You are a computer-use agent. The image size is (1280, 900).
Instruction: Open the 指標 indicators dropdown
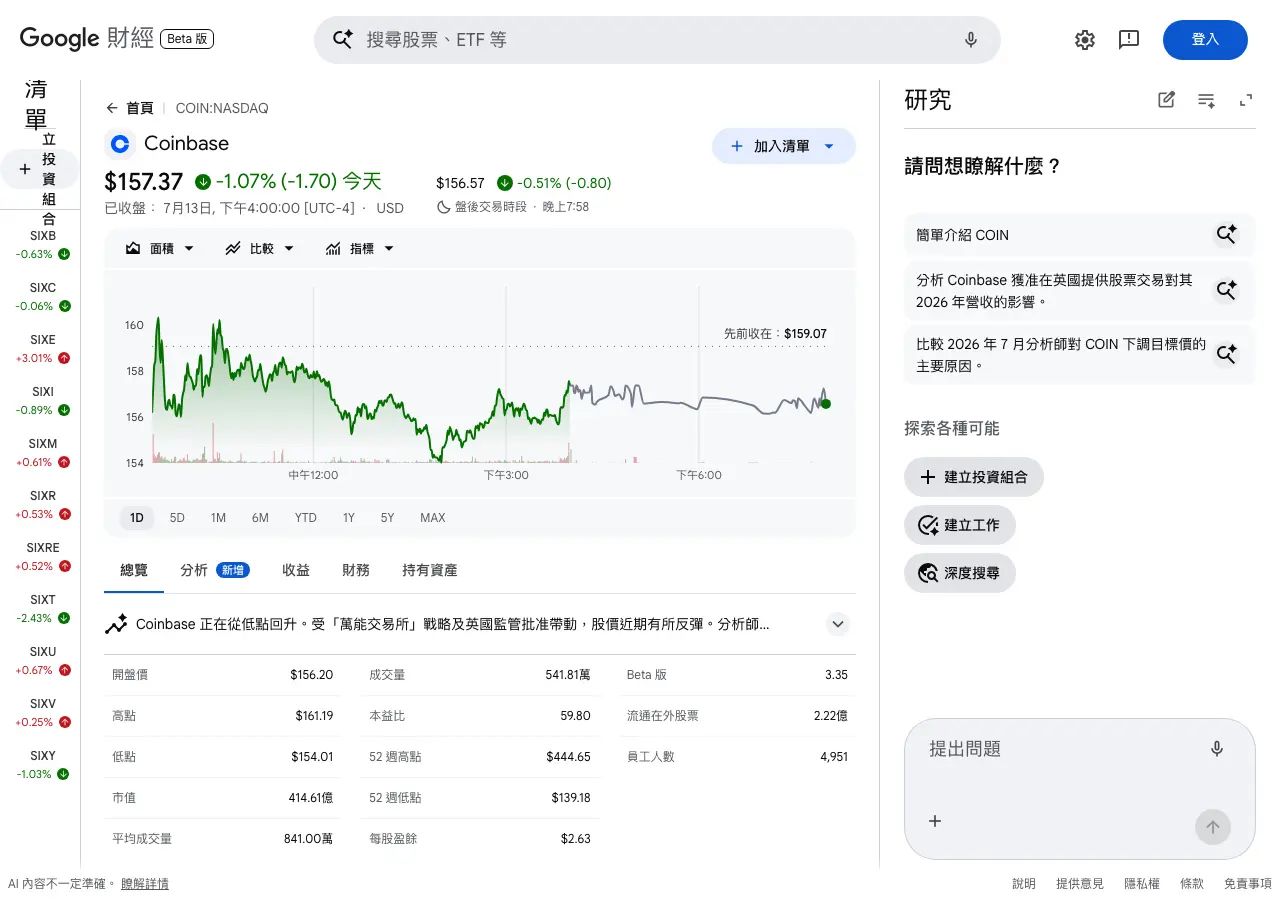coord(360,248)
